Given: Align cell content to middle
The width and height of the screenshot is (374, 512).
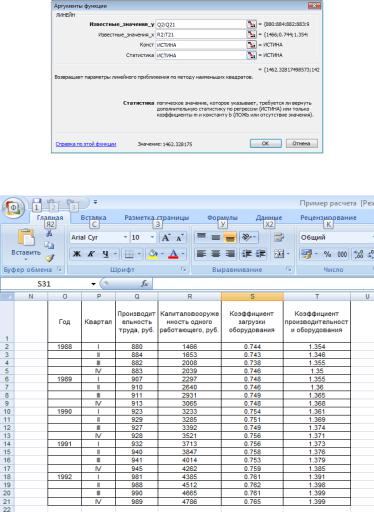Looking at the screenshot, I should (216, 237).
